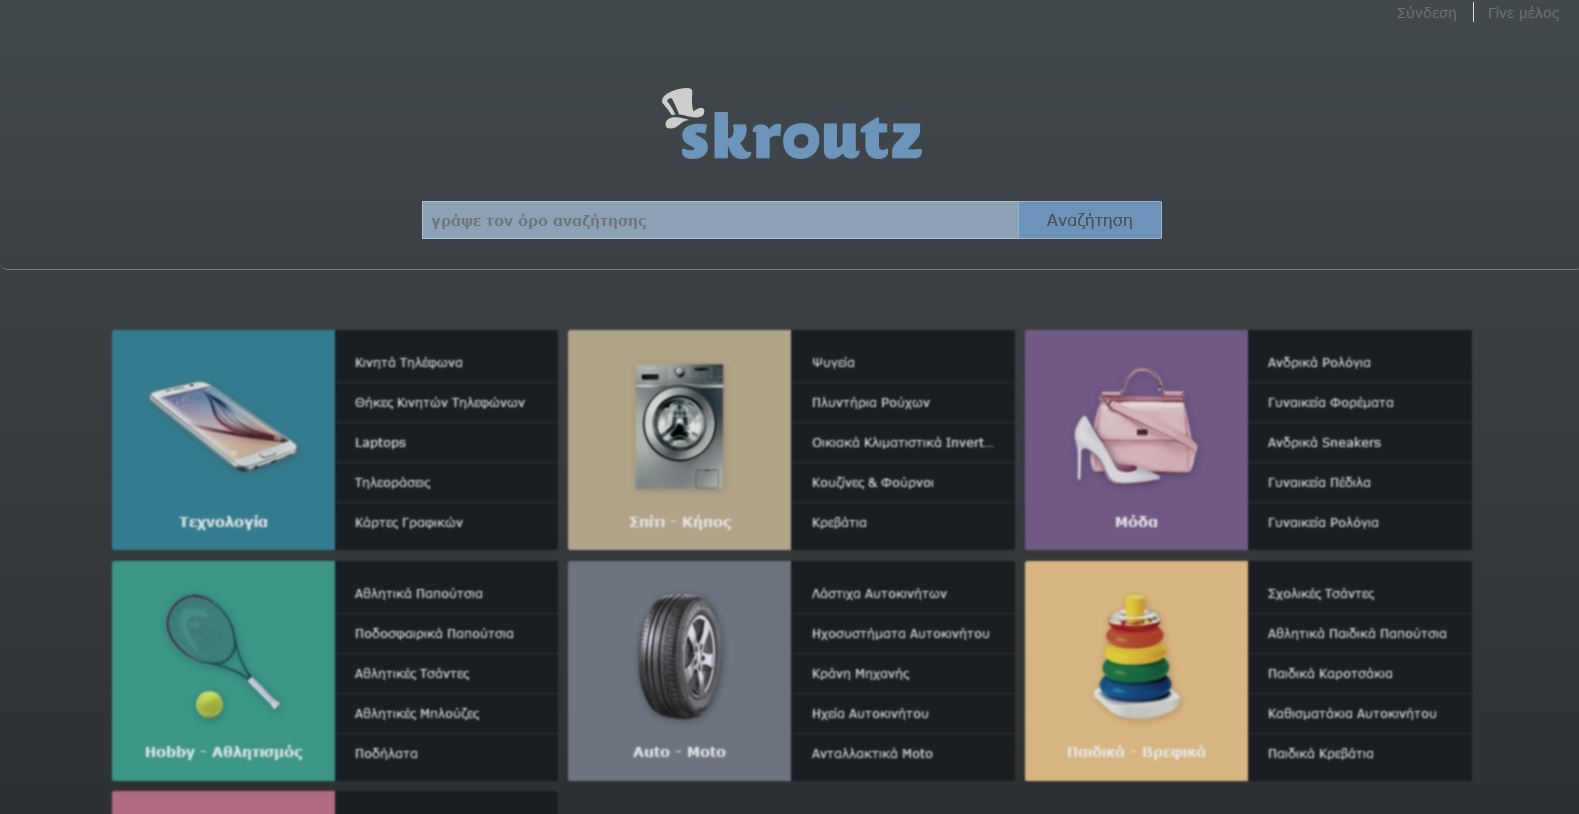Open the Ψυγεία category
Viewport: 1579px width, 814px height.
click(x=833, y=362)
